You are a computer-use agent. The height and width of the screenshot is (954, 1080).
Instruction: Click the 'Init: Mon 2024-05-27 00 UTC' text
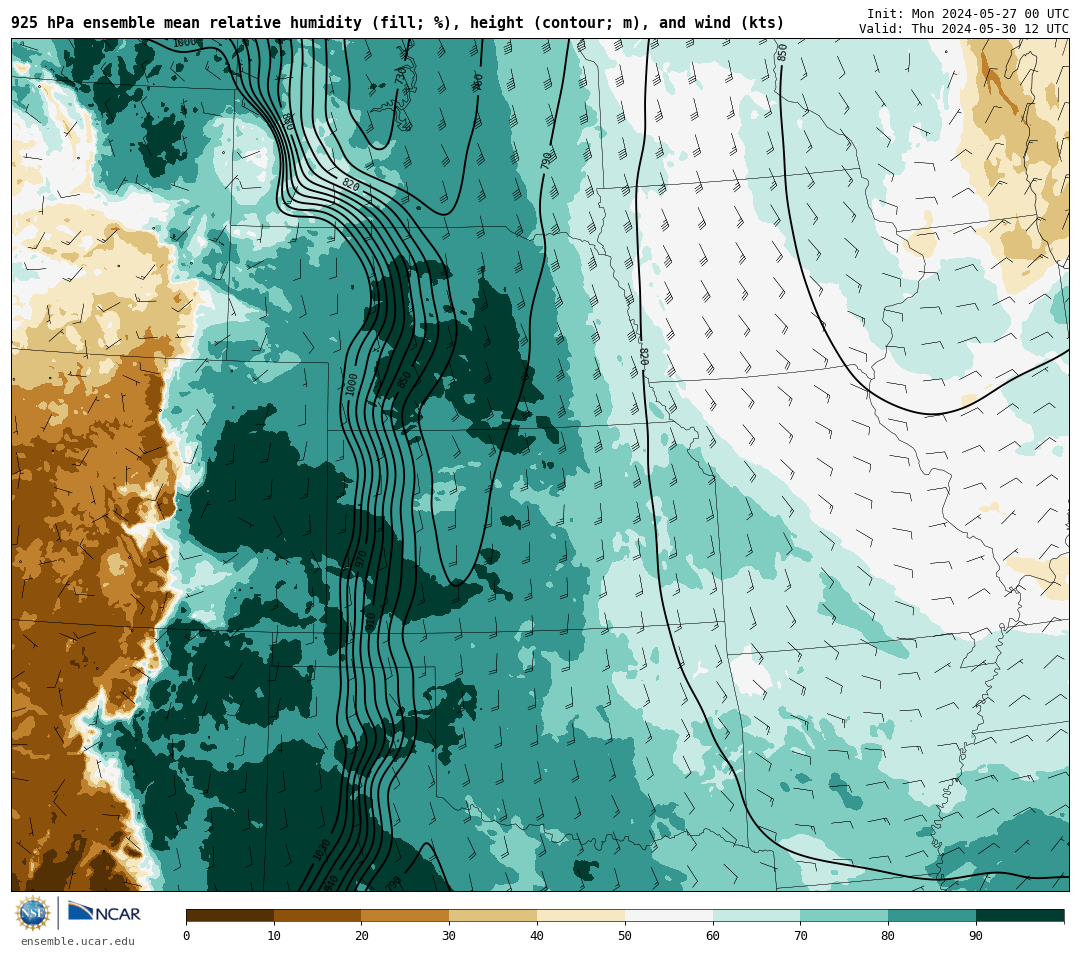[968, 14]
